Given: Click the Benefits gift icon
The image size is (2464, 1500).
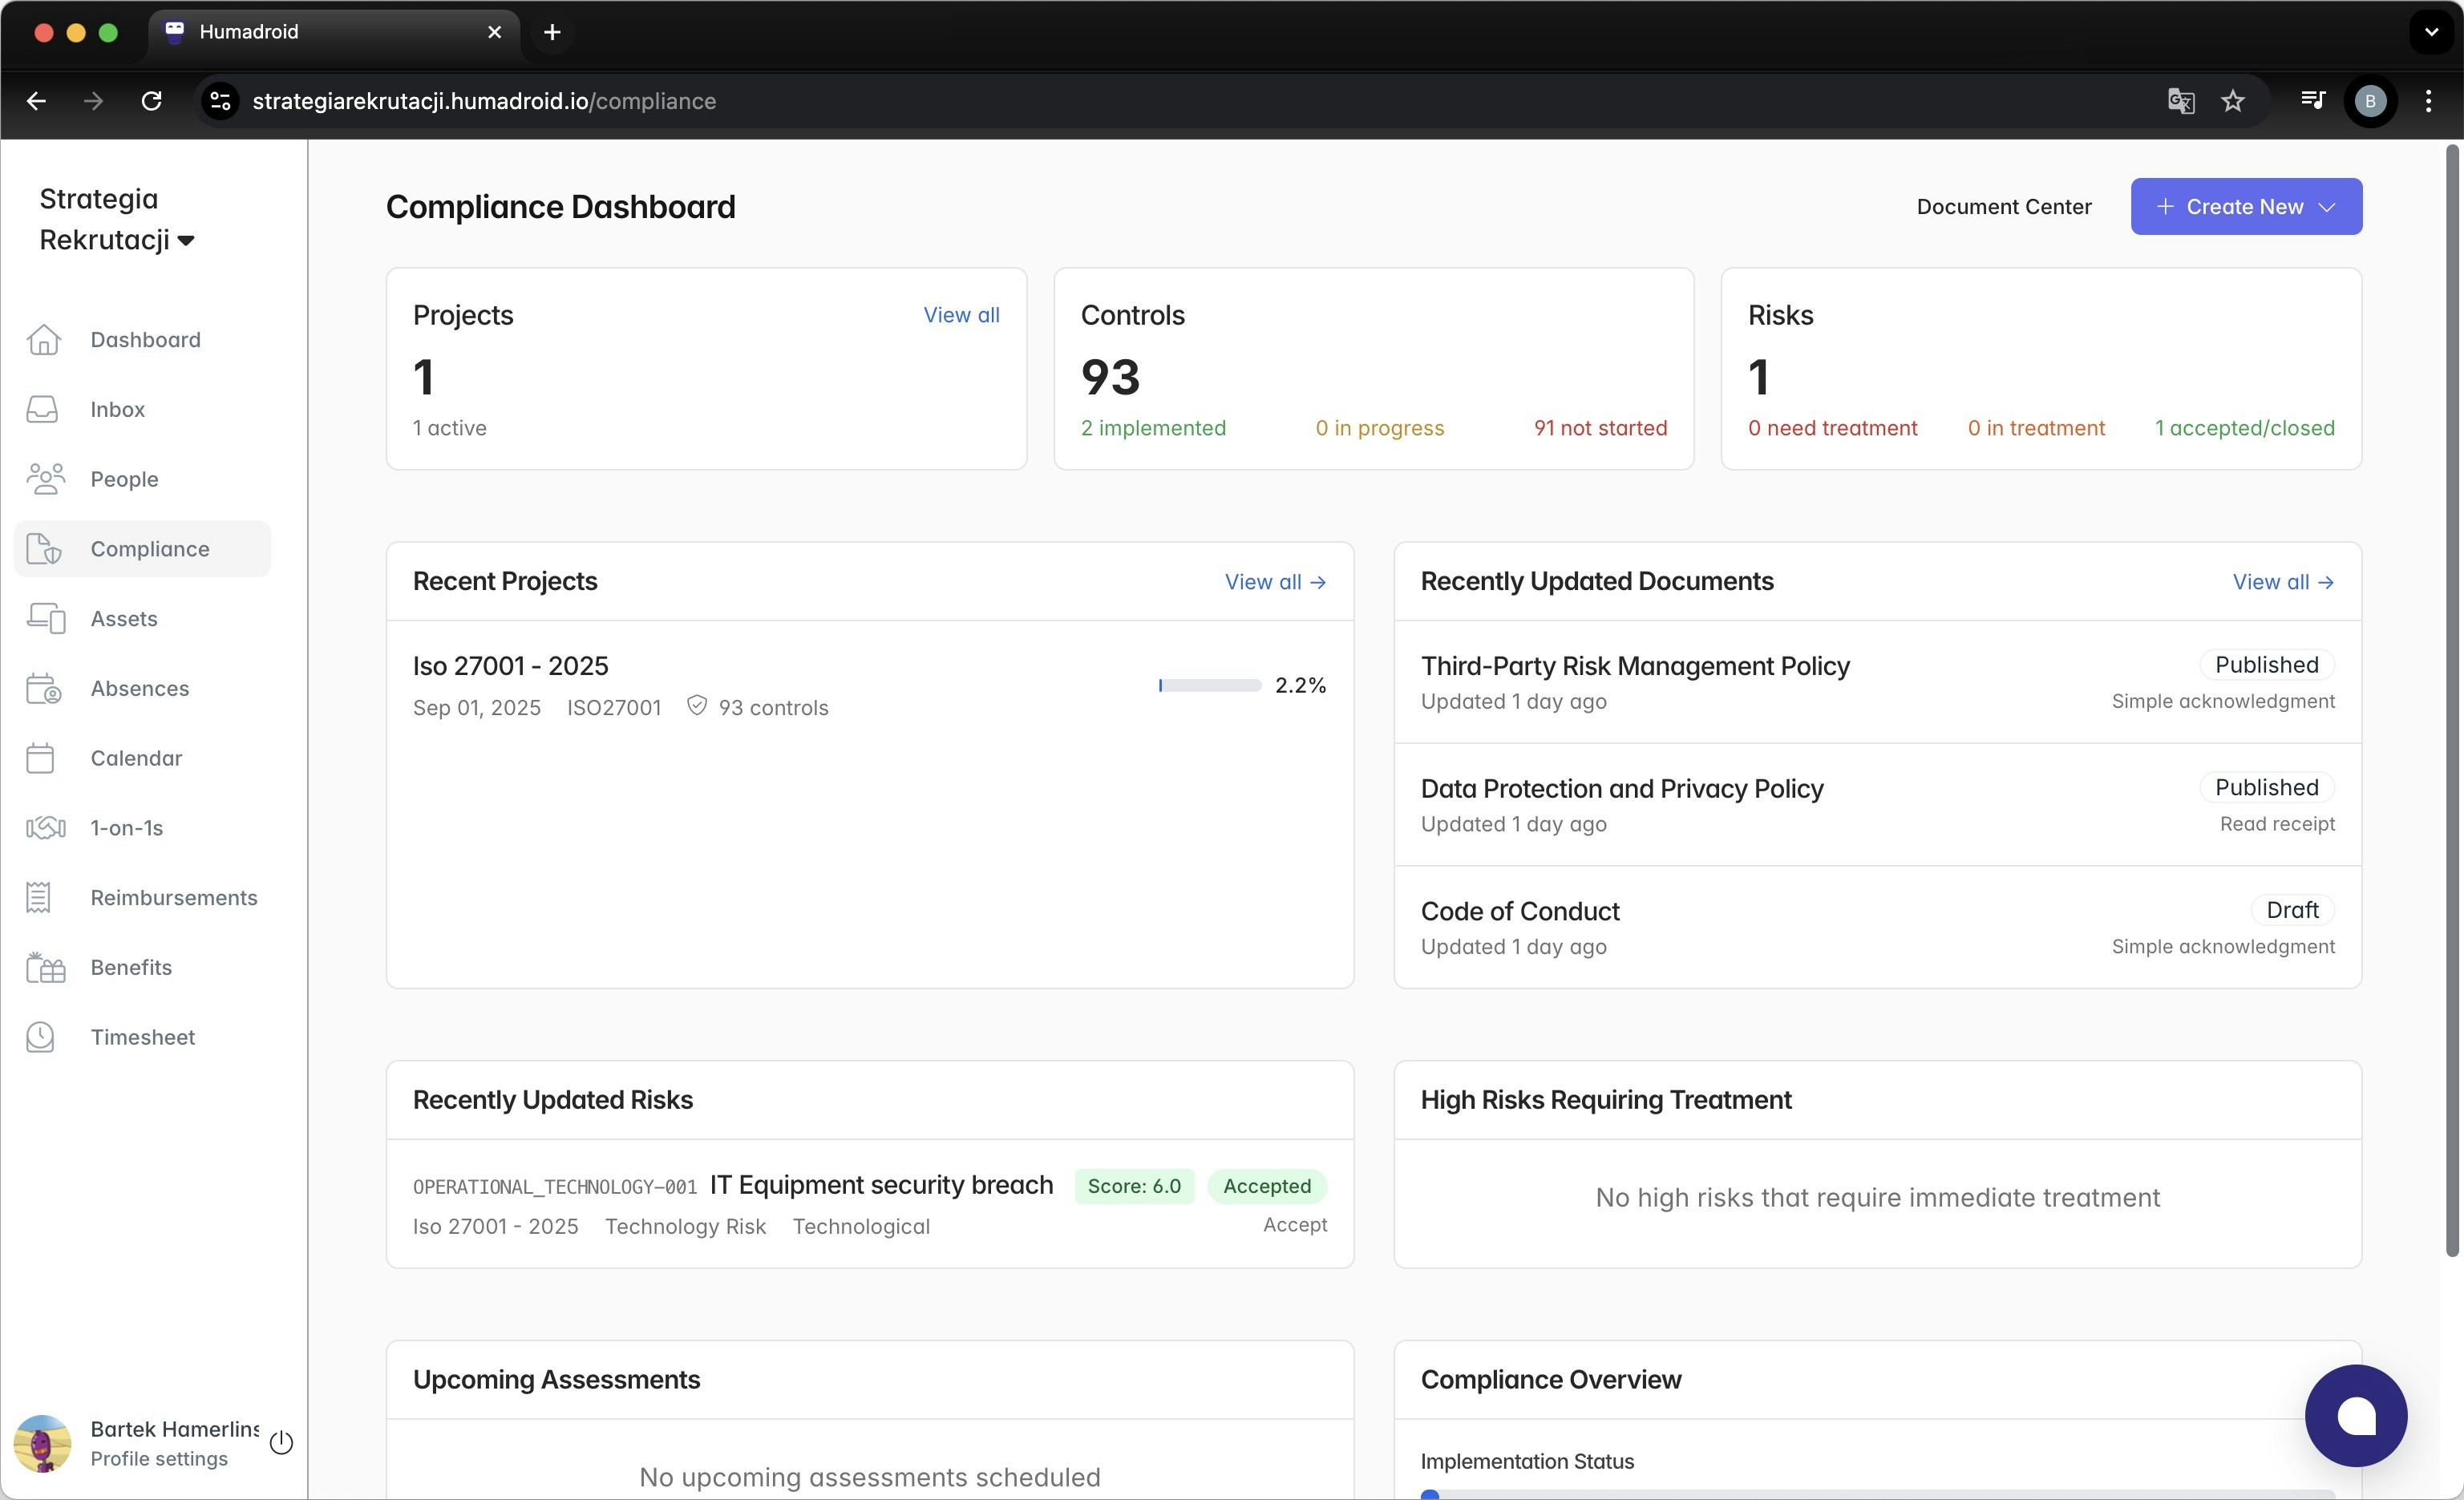Looking at the screenshot, I should click(x=45, y=967).
